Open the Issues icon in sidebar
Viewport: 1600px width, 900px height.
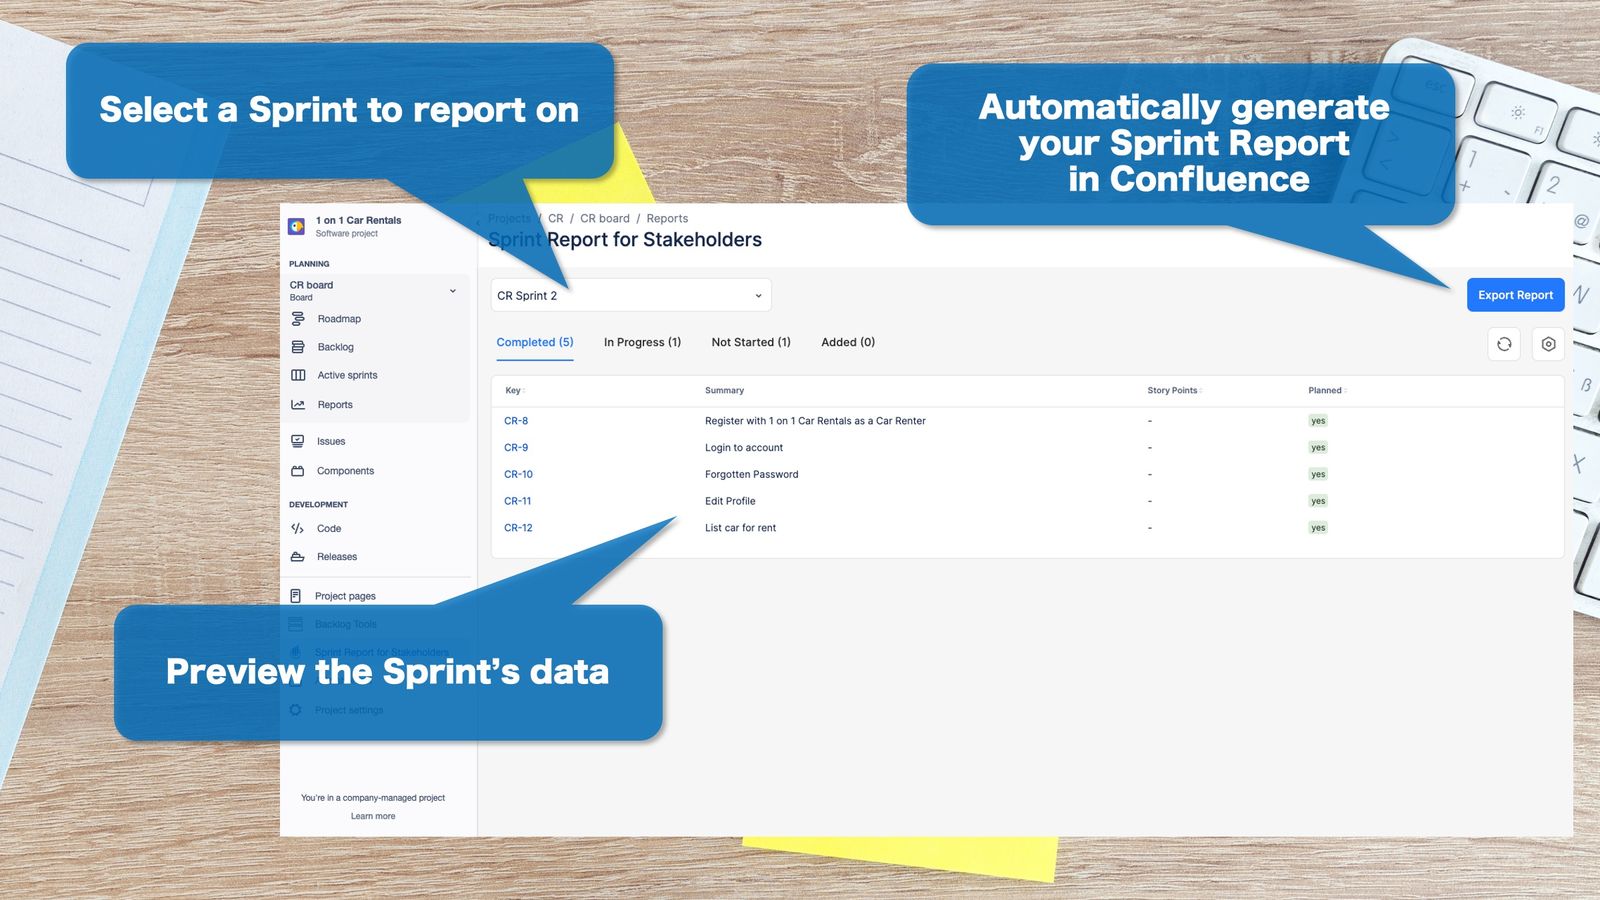pyautogui.click(x=298, y=441)
